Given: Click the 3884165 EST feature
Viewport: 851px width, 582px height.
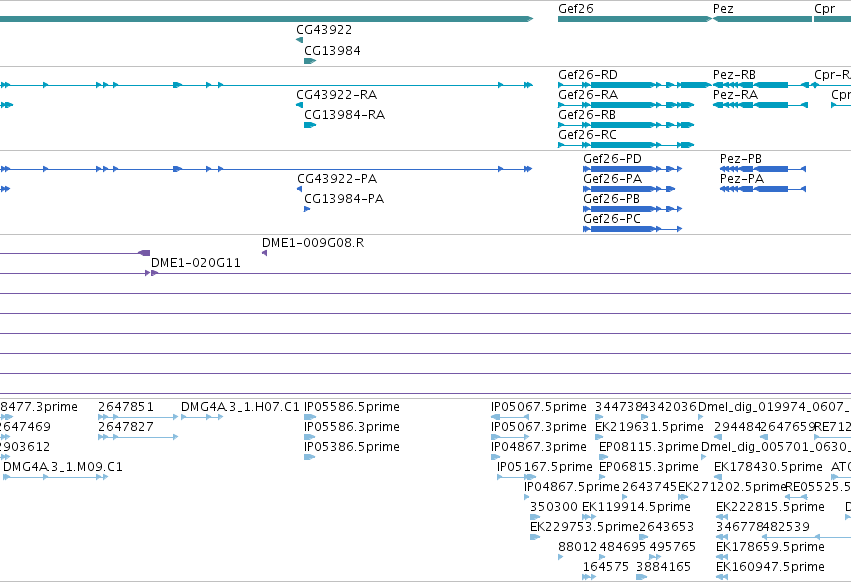Looking at the screenshot, I should click(642, 577).
